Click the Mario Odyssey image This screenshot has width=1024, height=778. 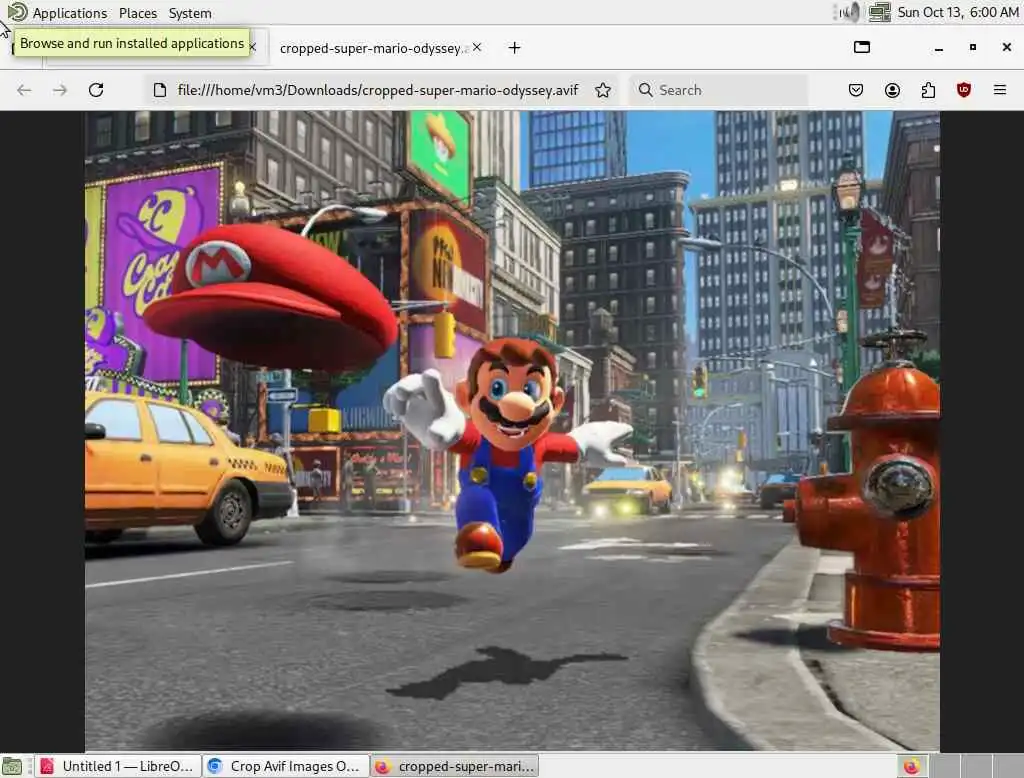(x=512, y=431)
